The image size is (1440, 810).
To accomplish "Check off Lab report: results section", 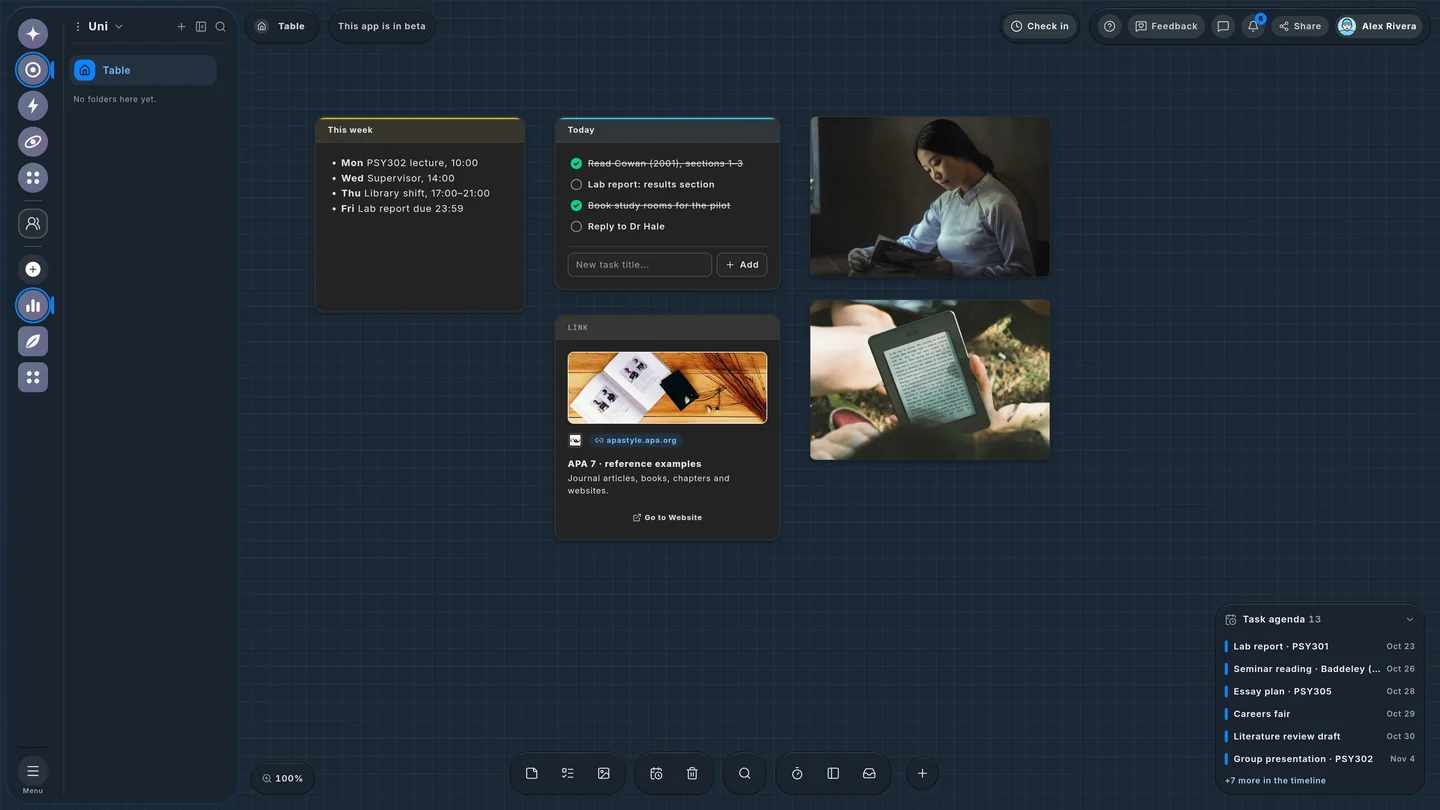I will tap(576, 185).
